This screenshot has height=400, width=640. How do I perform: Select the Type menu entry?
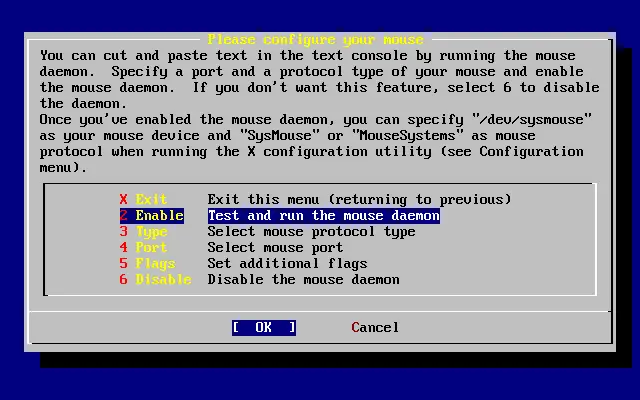point(151,232)
